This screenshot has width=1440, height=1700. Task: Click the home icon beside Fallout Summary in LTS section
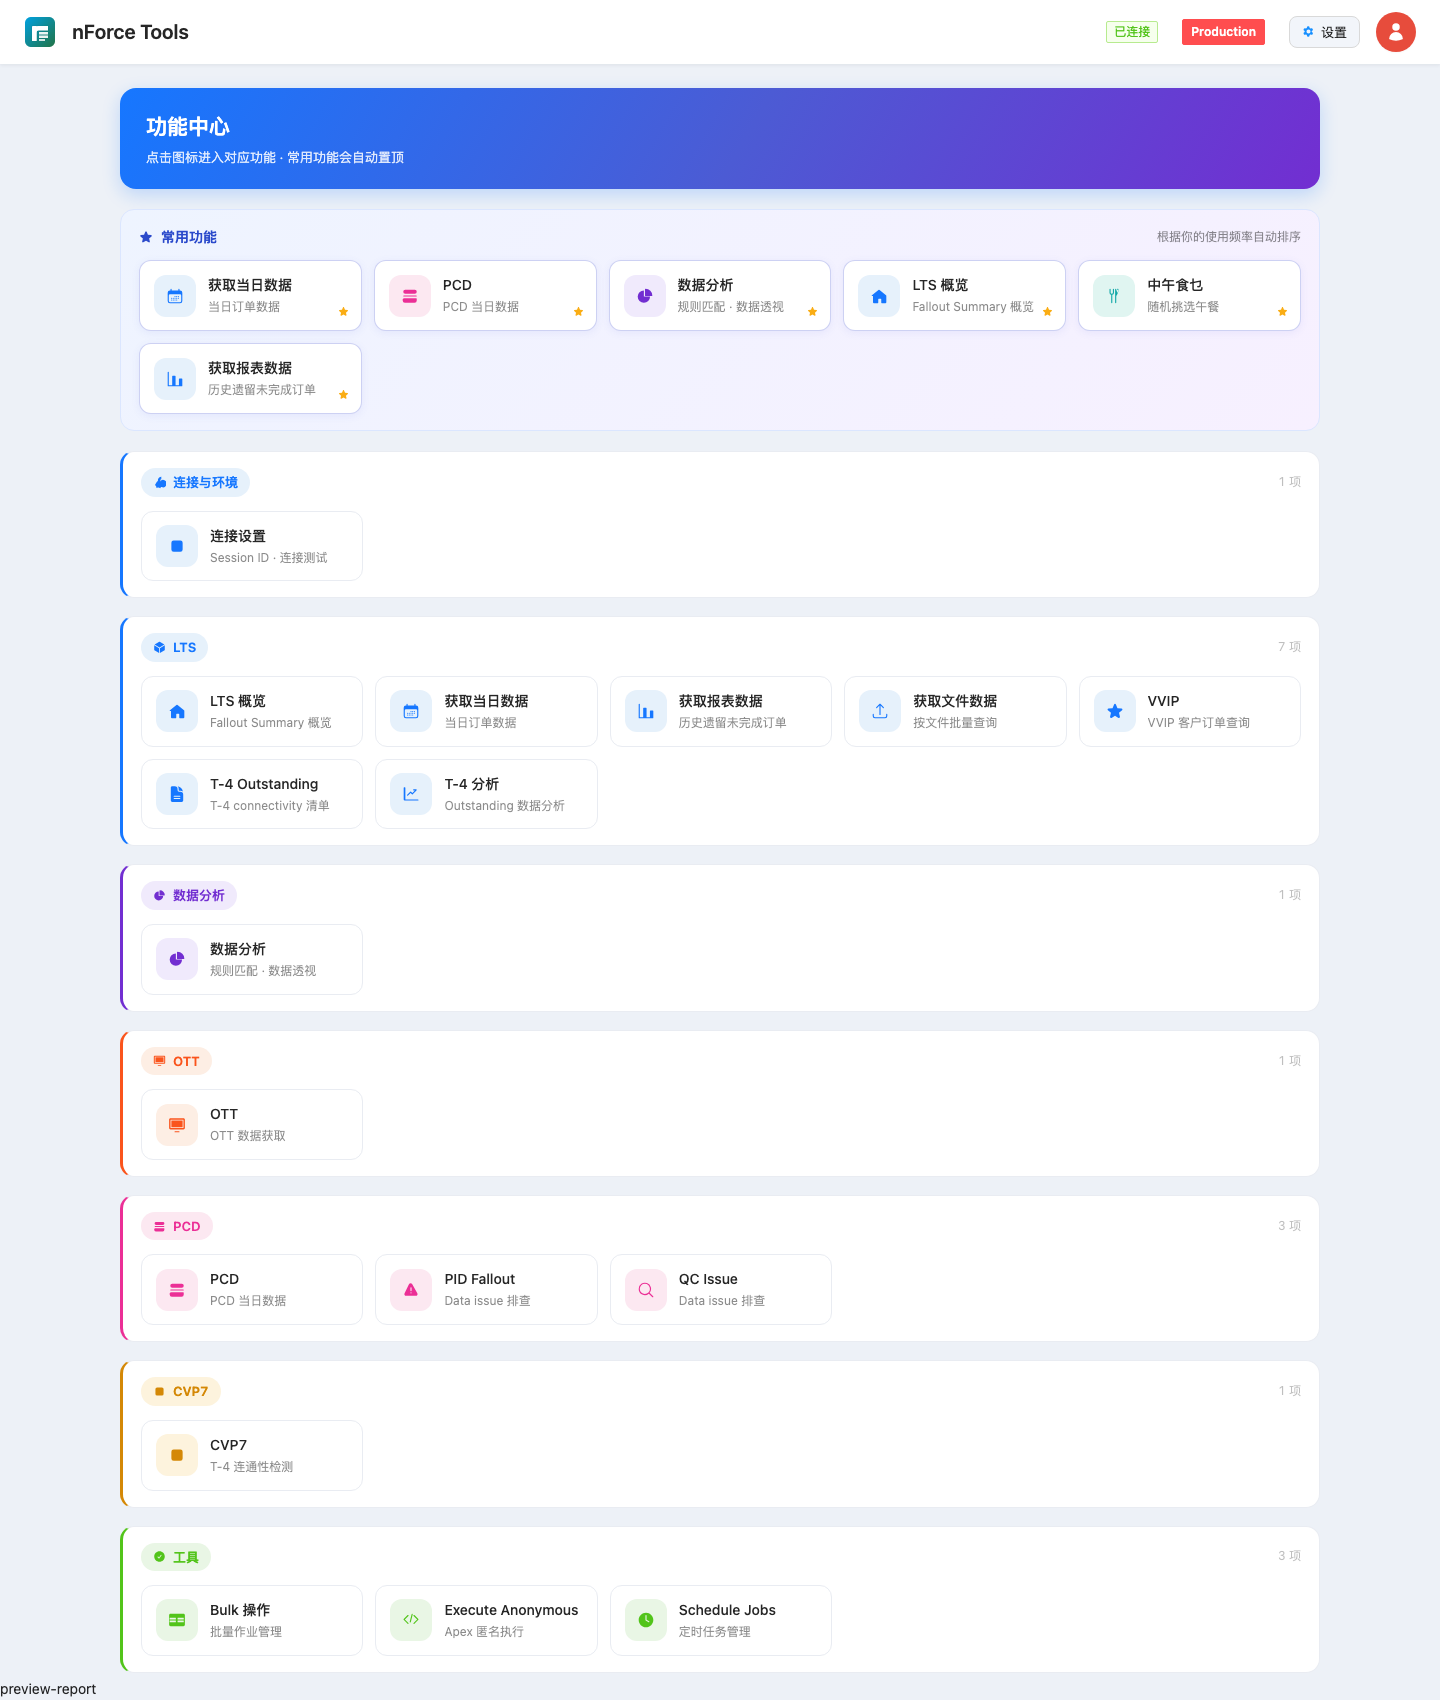click(x=177, y=711)
